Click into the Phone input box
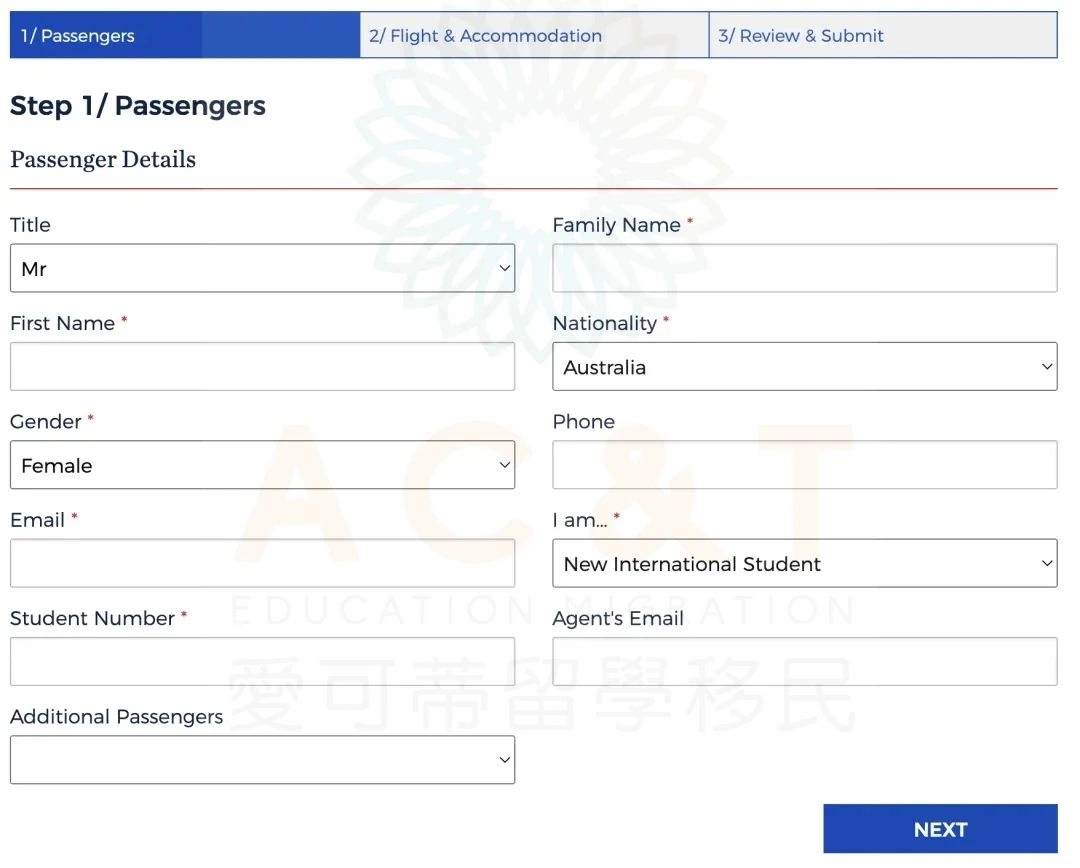The width and height of the screenshot is (1080, 868). point(804,465)
